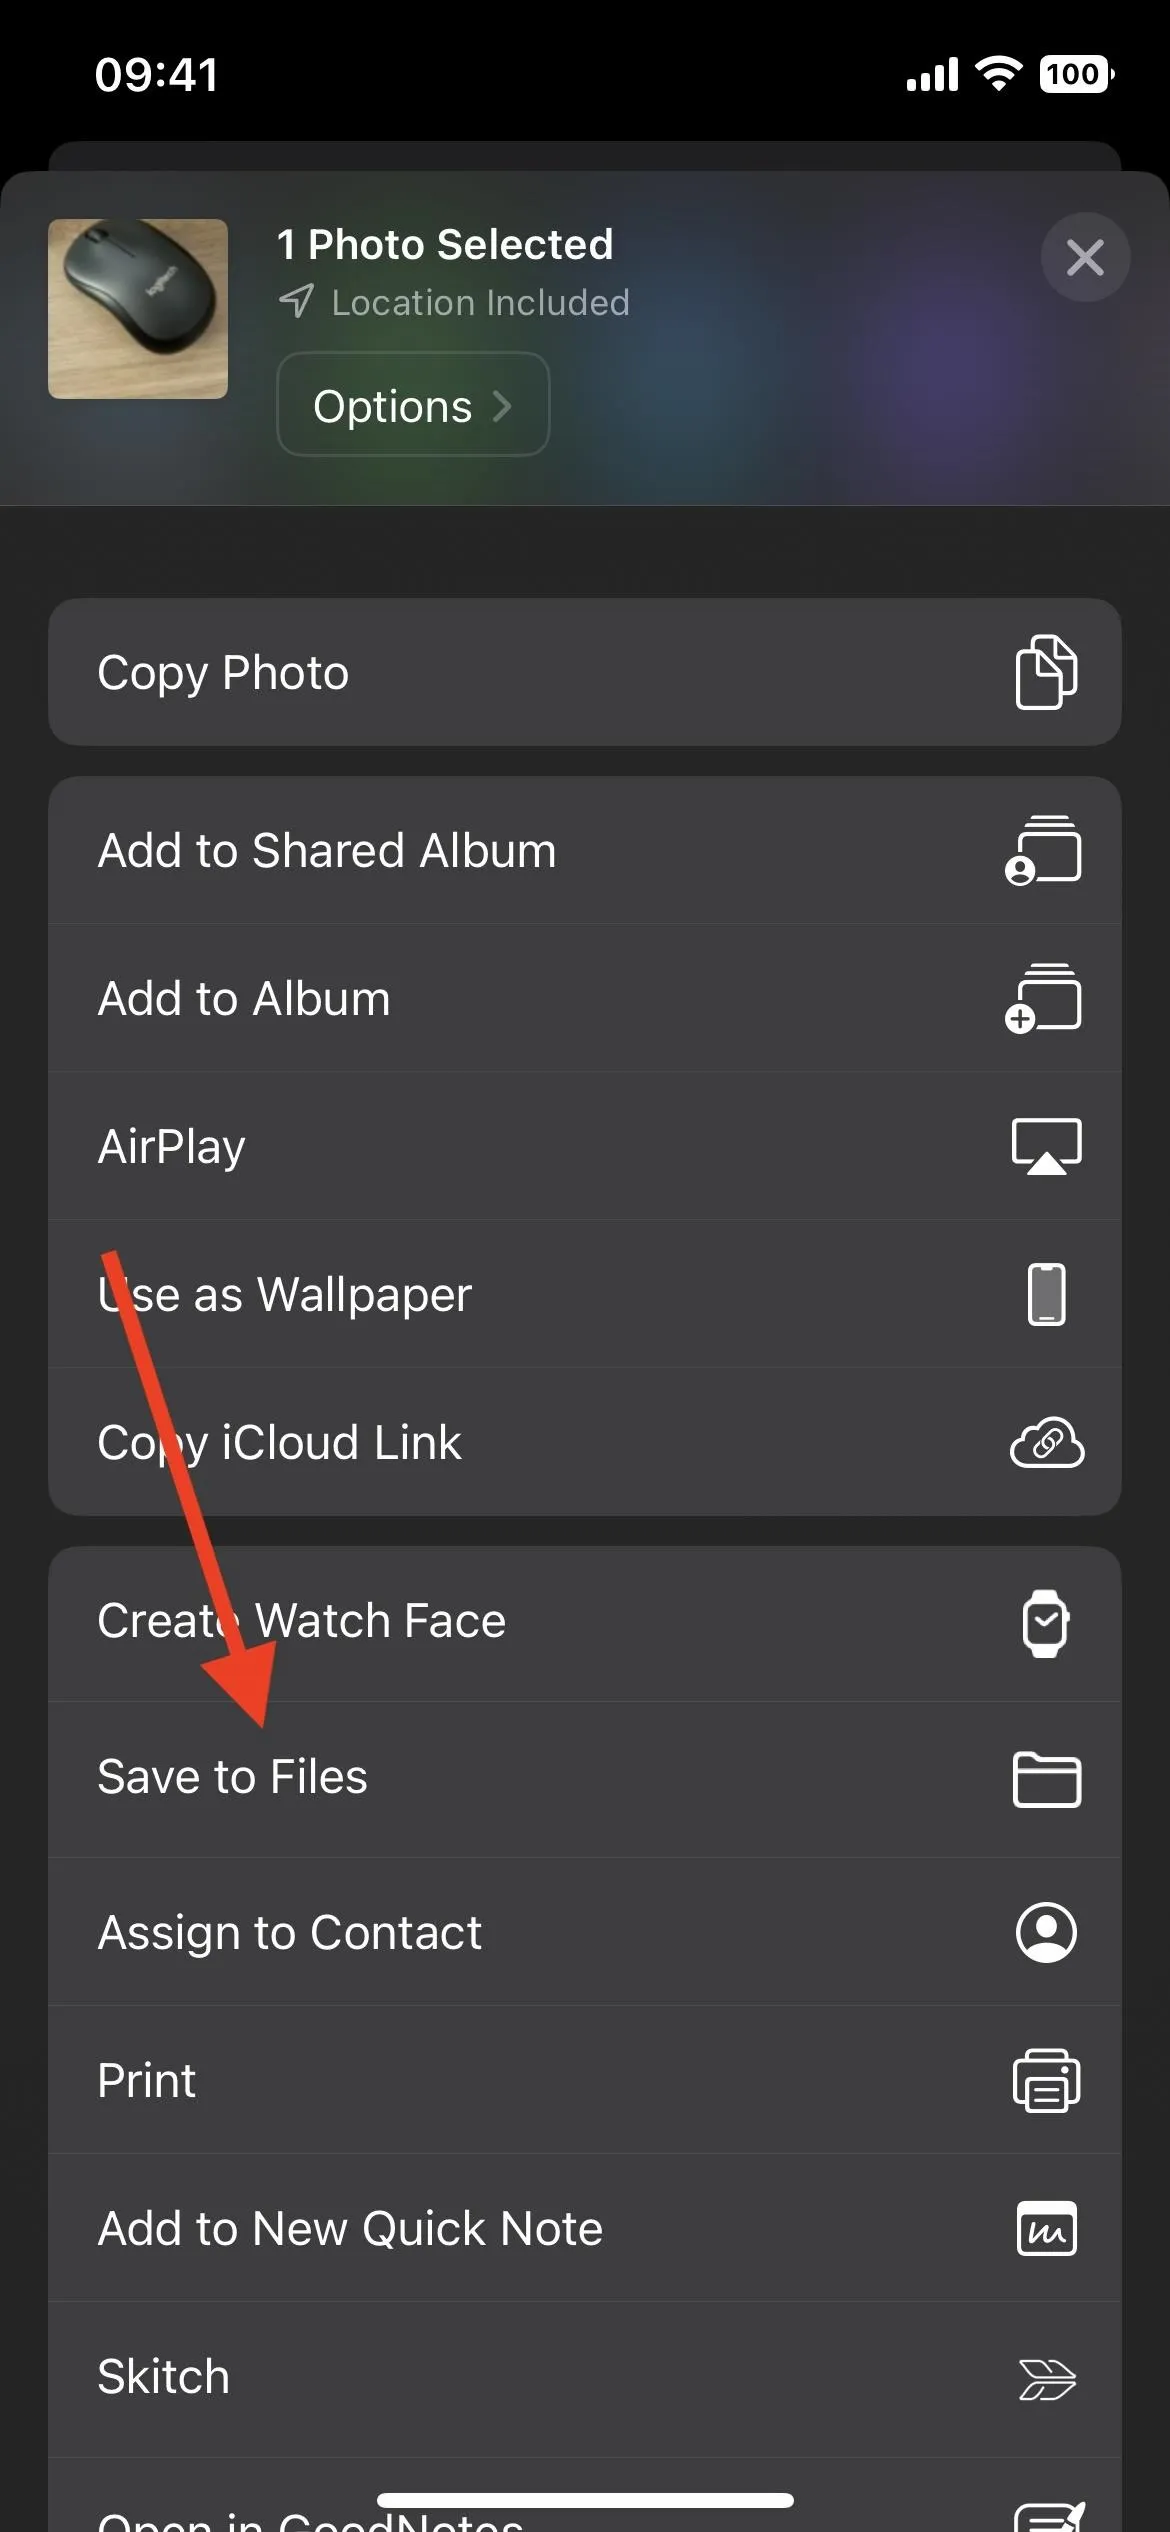Tap the printer icon
This screenshot has height=2532, width=1170.
tap(1046, 2081)
